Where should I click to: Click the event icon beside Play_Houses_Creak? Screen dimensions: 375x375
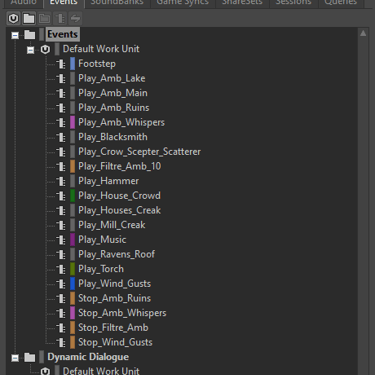click(x=61, y=210)
